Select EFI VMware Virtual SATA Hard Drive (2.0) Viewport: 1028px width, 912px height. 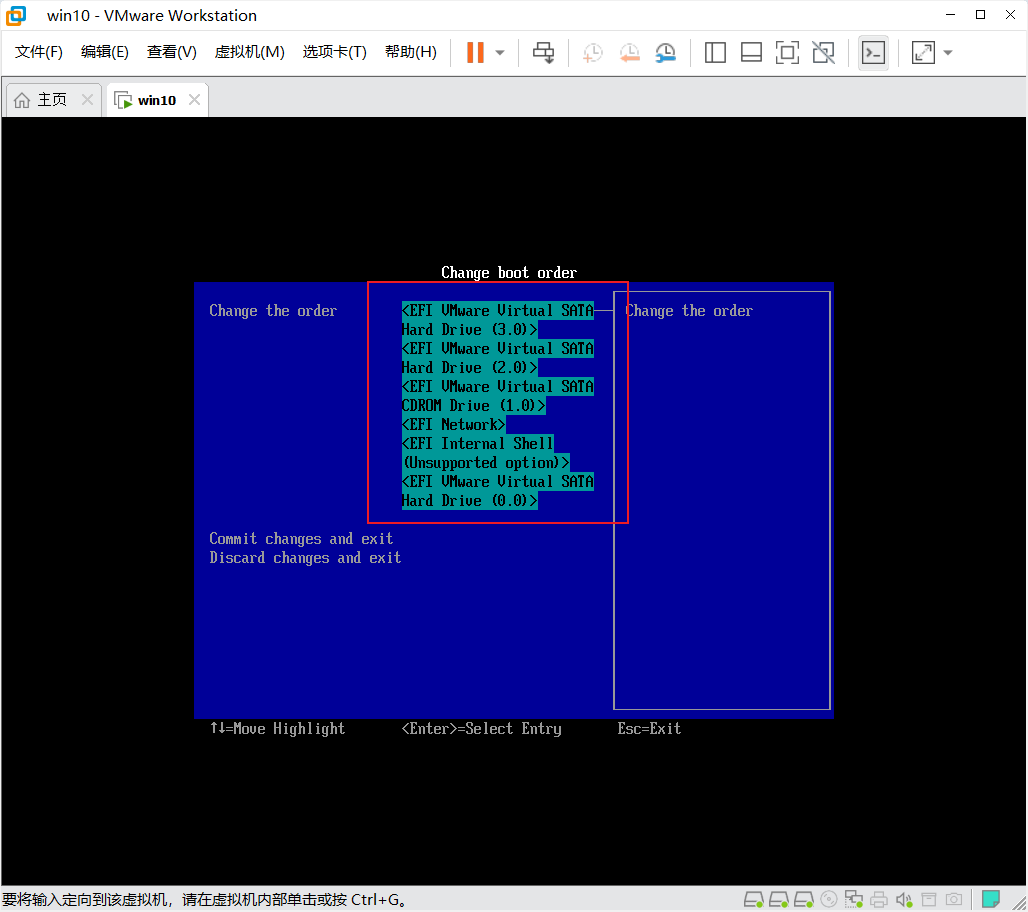point(498,358)
